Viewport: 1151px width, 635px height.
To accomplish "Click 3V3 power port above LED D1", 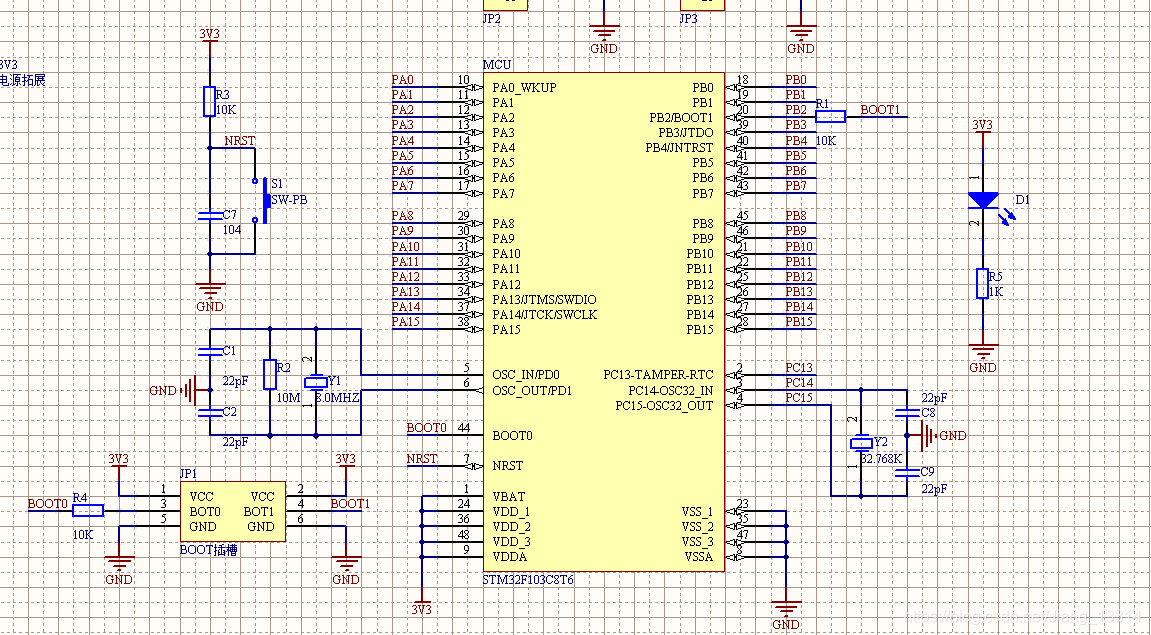I will click(x=982, y=126).
